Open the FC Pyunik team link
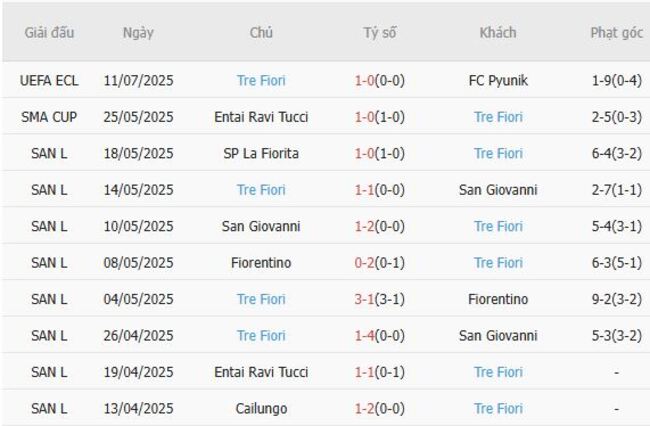This screenshot has height=426, width=650. click(497, 81)
